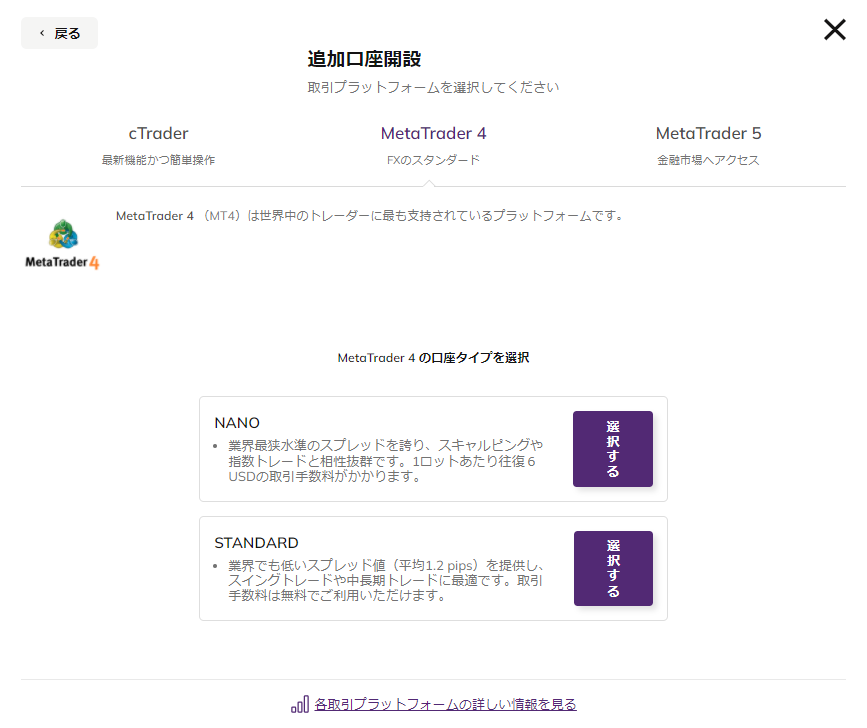Click the MT4 description sentence text
867x728 pixels.
[370, 216]
